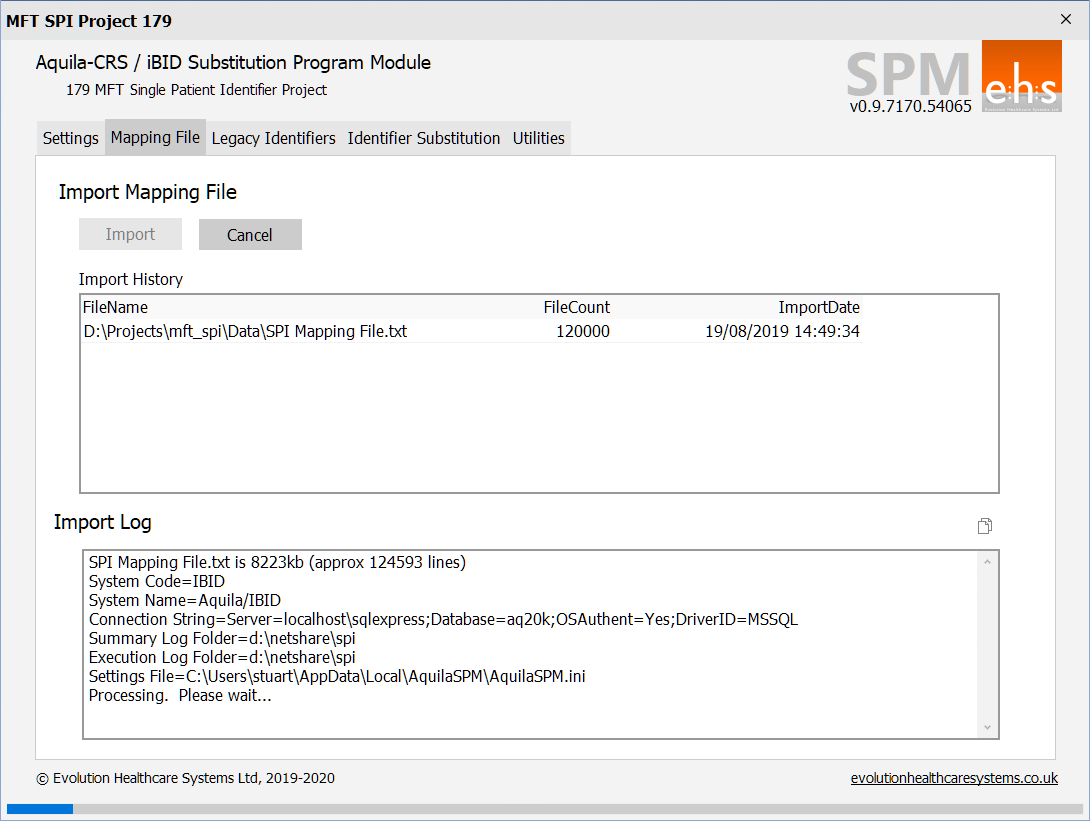This screenshot has width=1090, height=821.
Task: Click the Connection String line in log
Action: tap(443, 619)
